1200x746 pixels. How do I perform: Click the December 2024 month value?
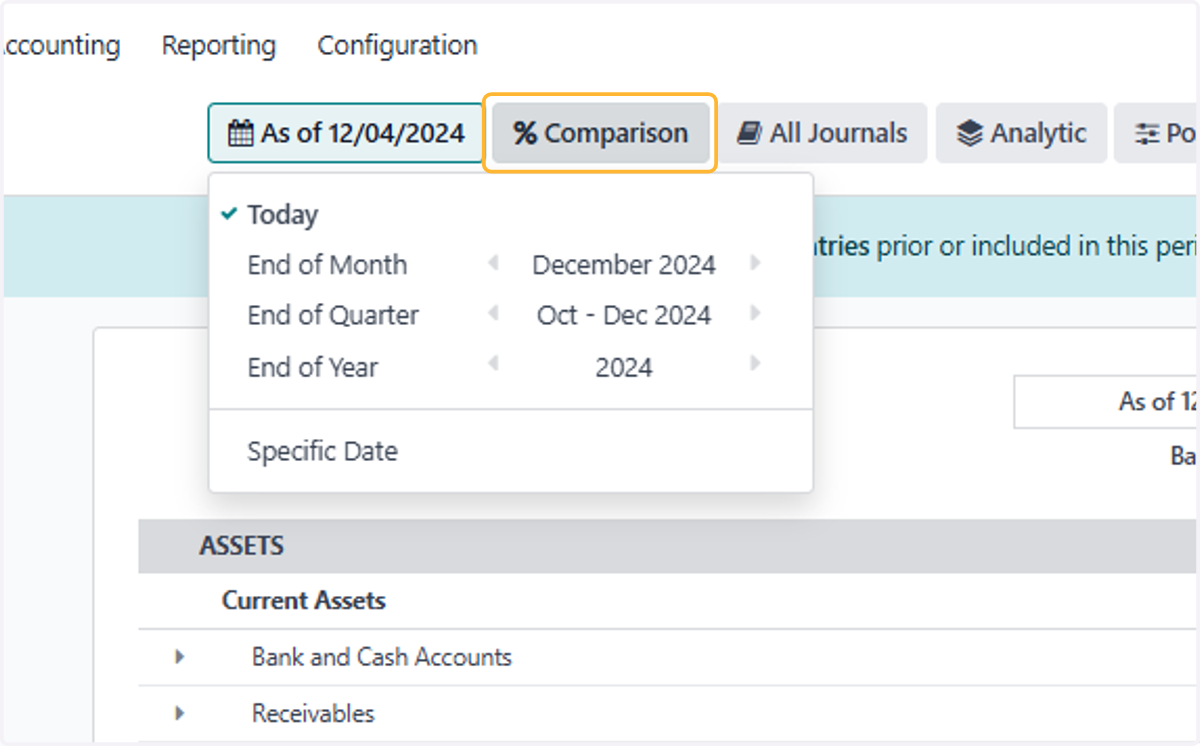624,265
